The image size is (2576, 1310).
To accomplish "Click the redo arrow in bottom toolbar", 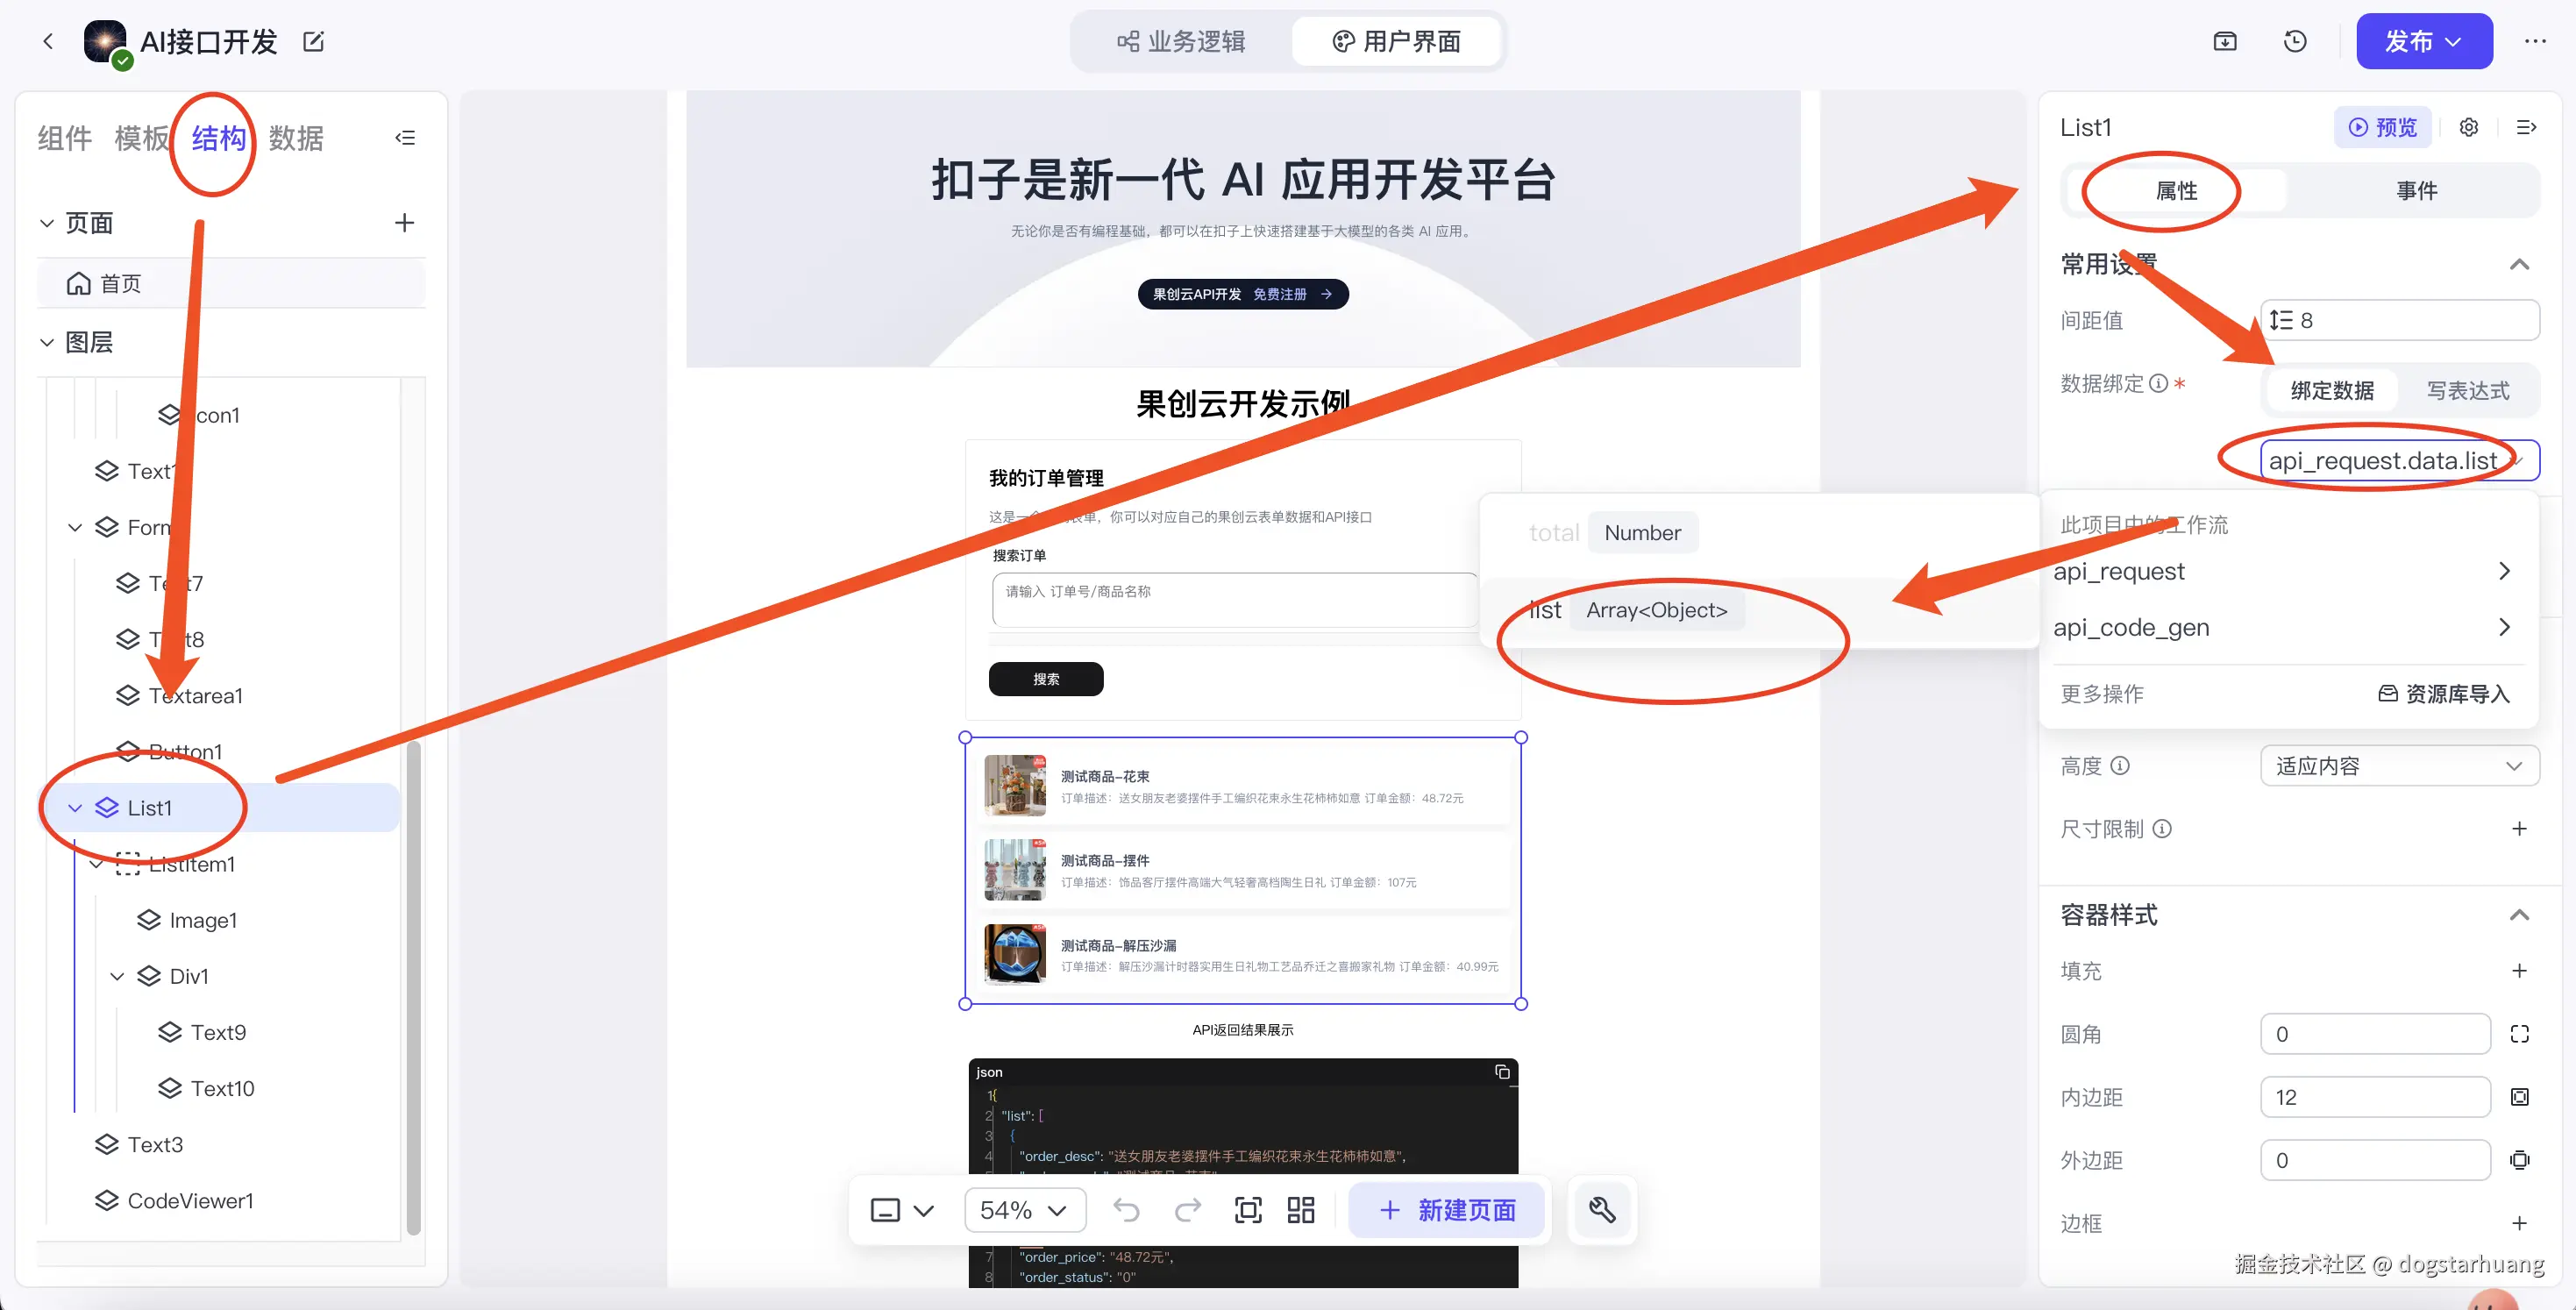I will [1188, 1210].
